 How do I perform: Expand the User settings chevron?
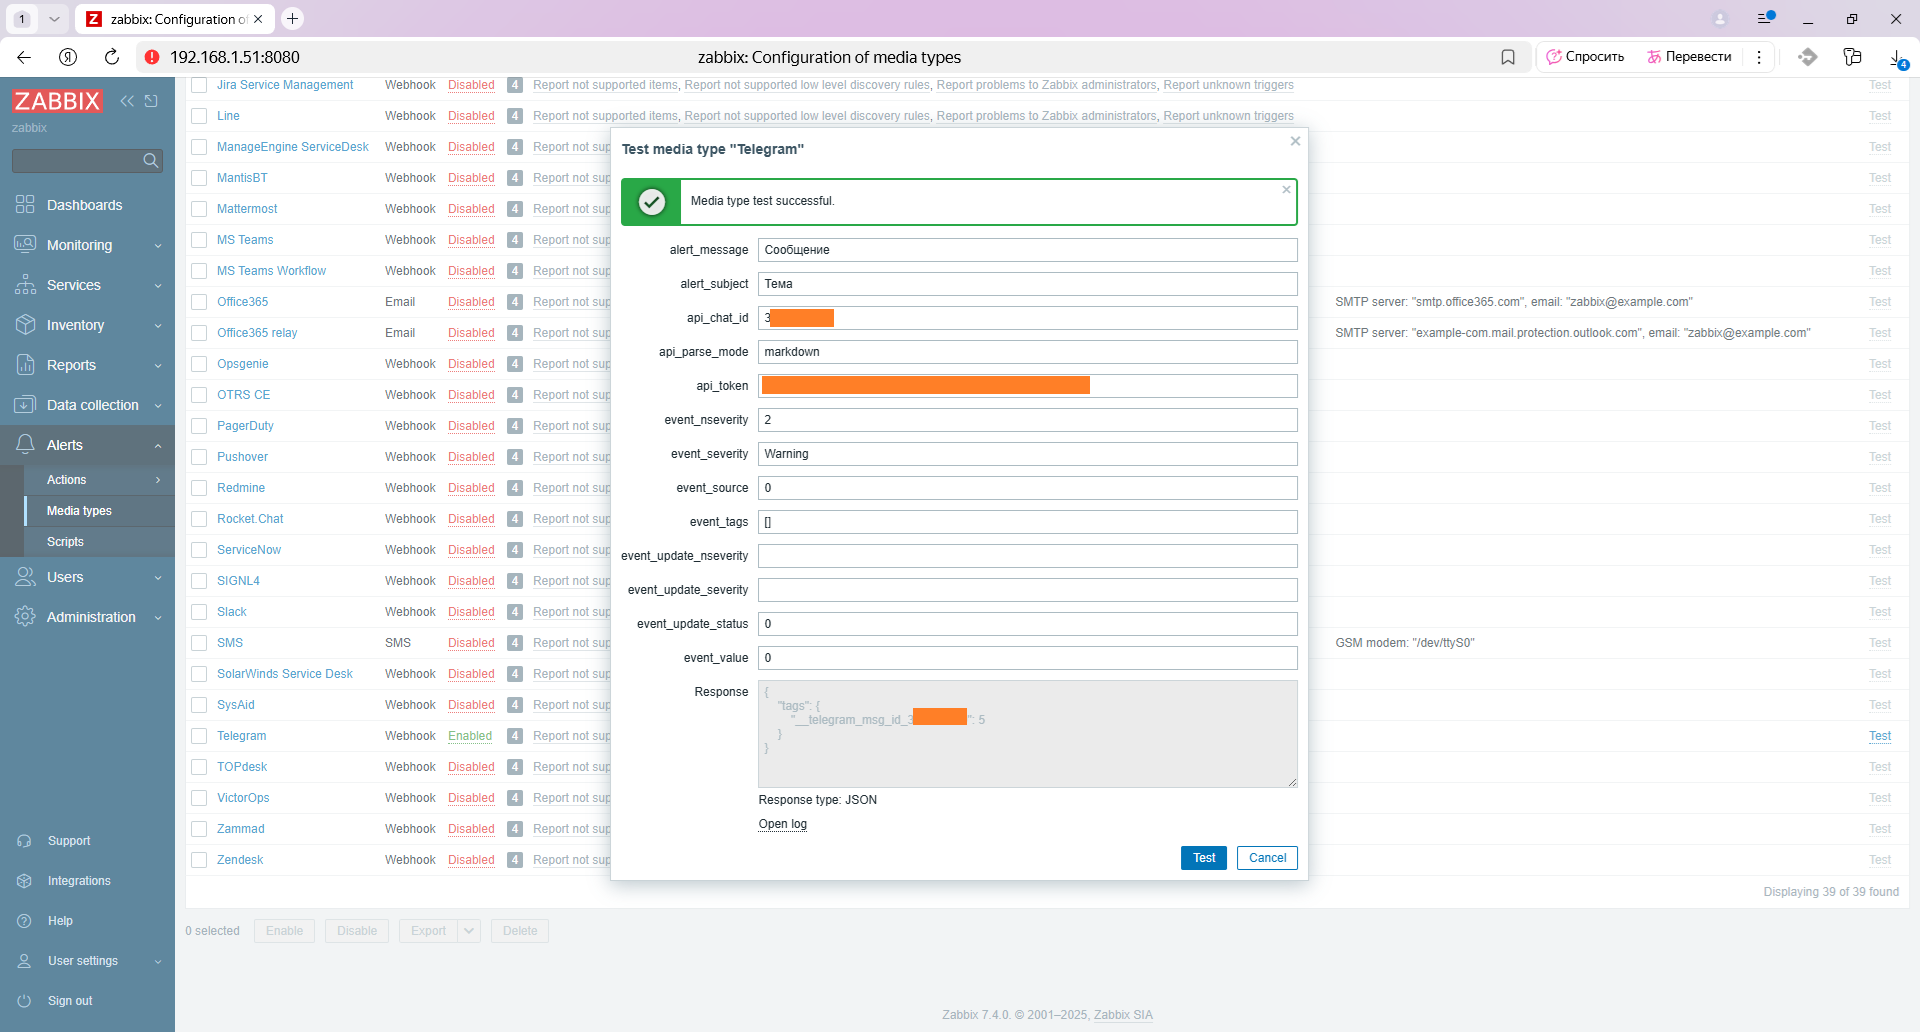click(158, 962)
